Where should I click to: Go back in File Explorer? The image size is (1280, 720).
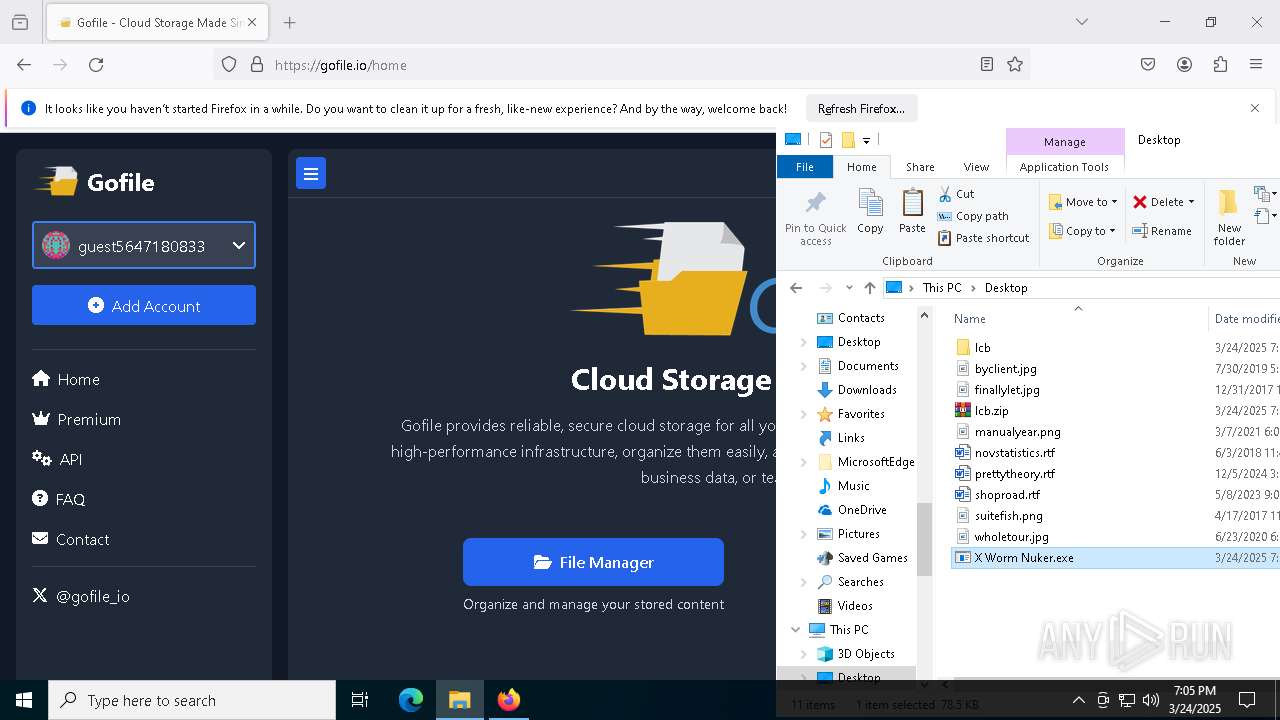(x=796, y=288)
